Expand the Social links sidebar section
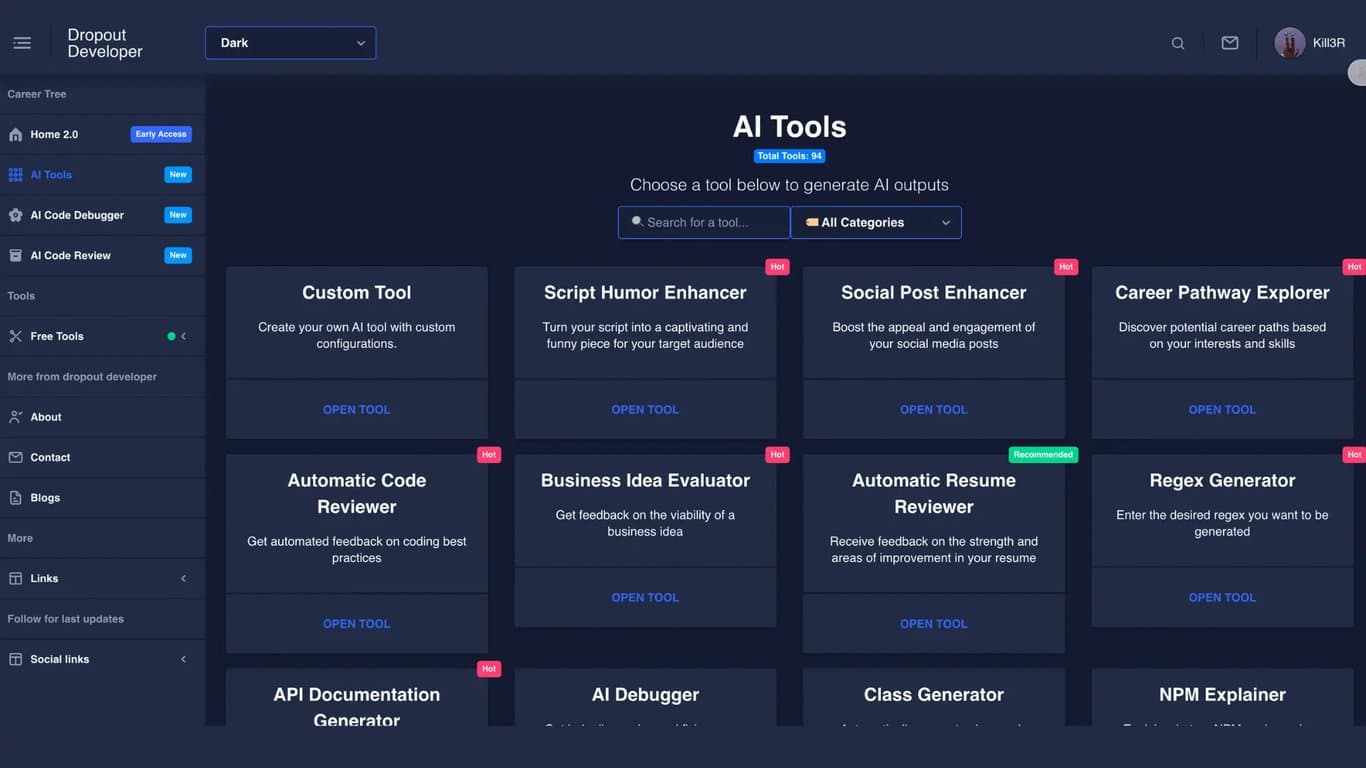This screenshot has height=768, width=1366. coord(183,659)
